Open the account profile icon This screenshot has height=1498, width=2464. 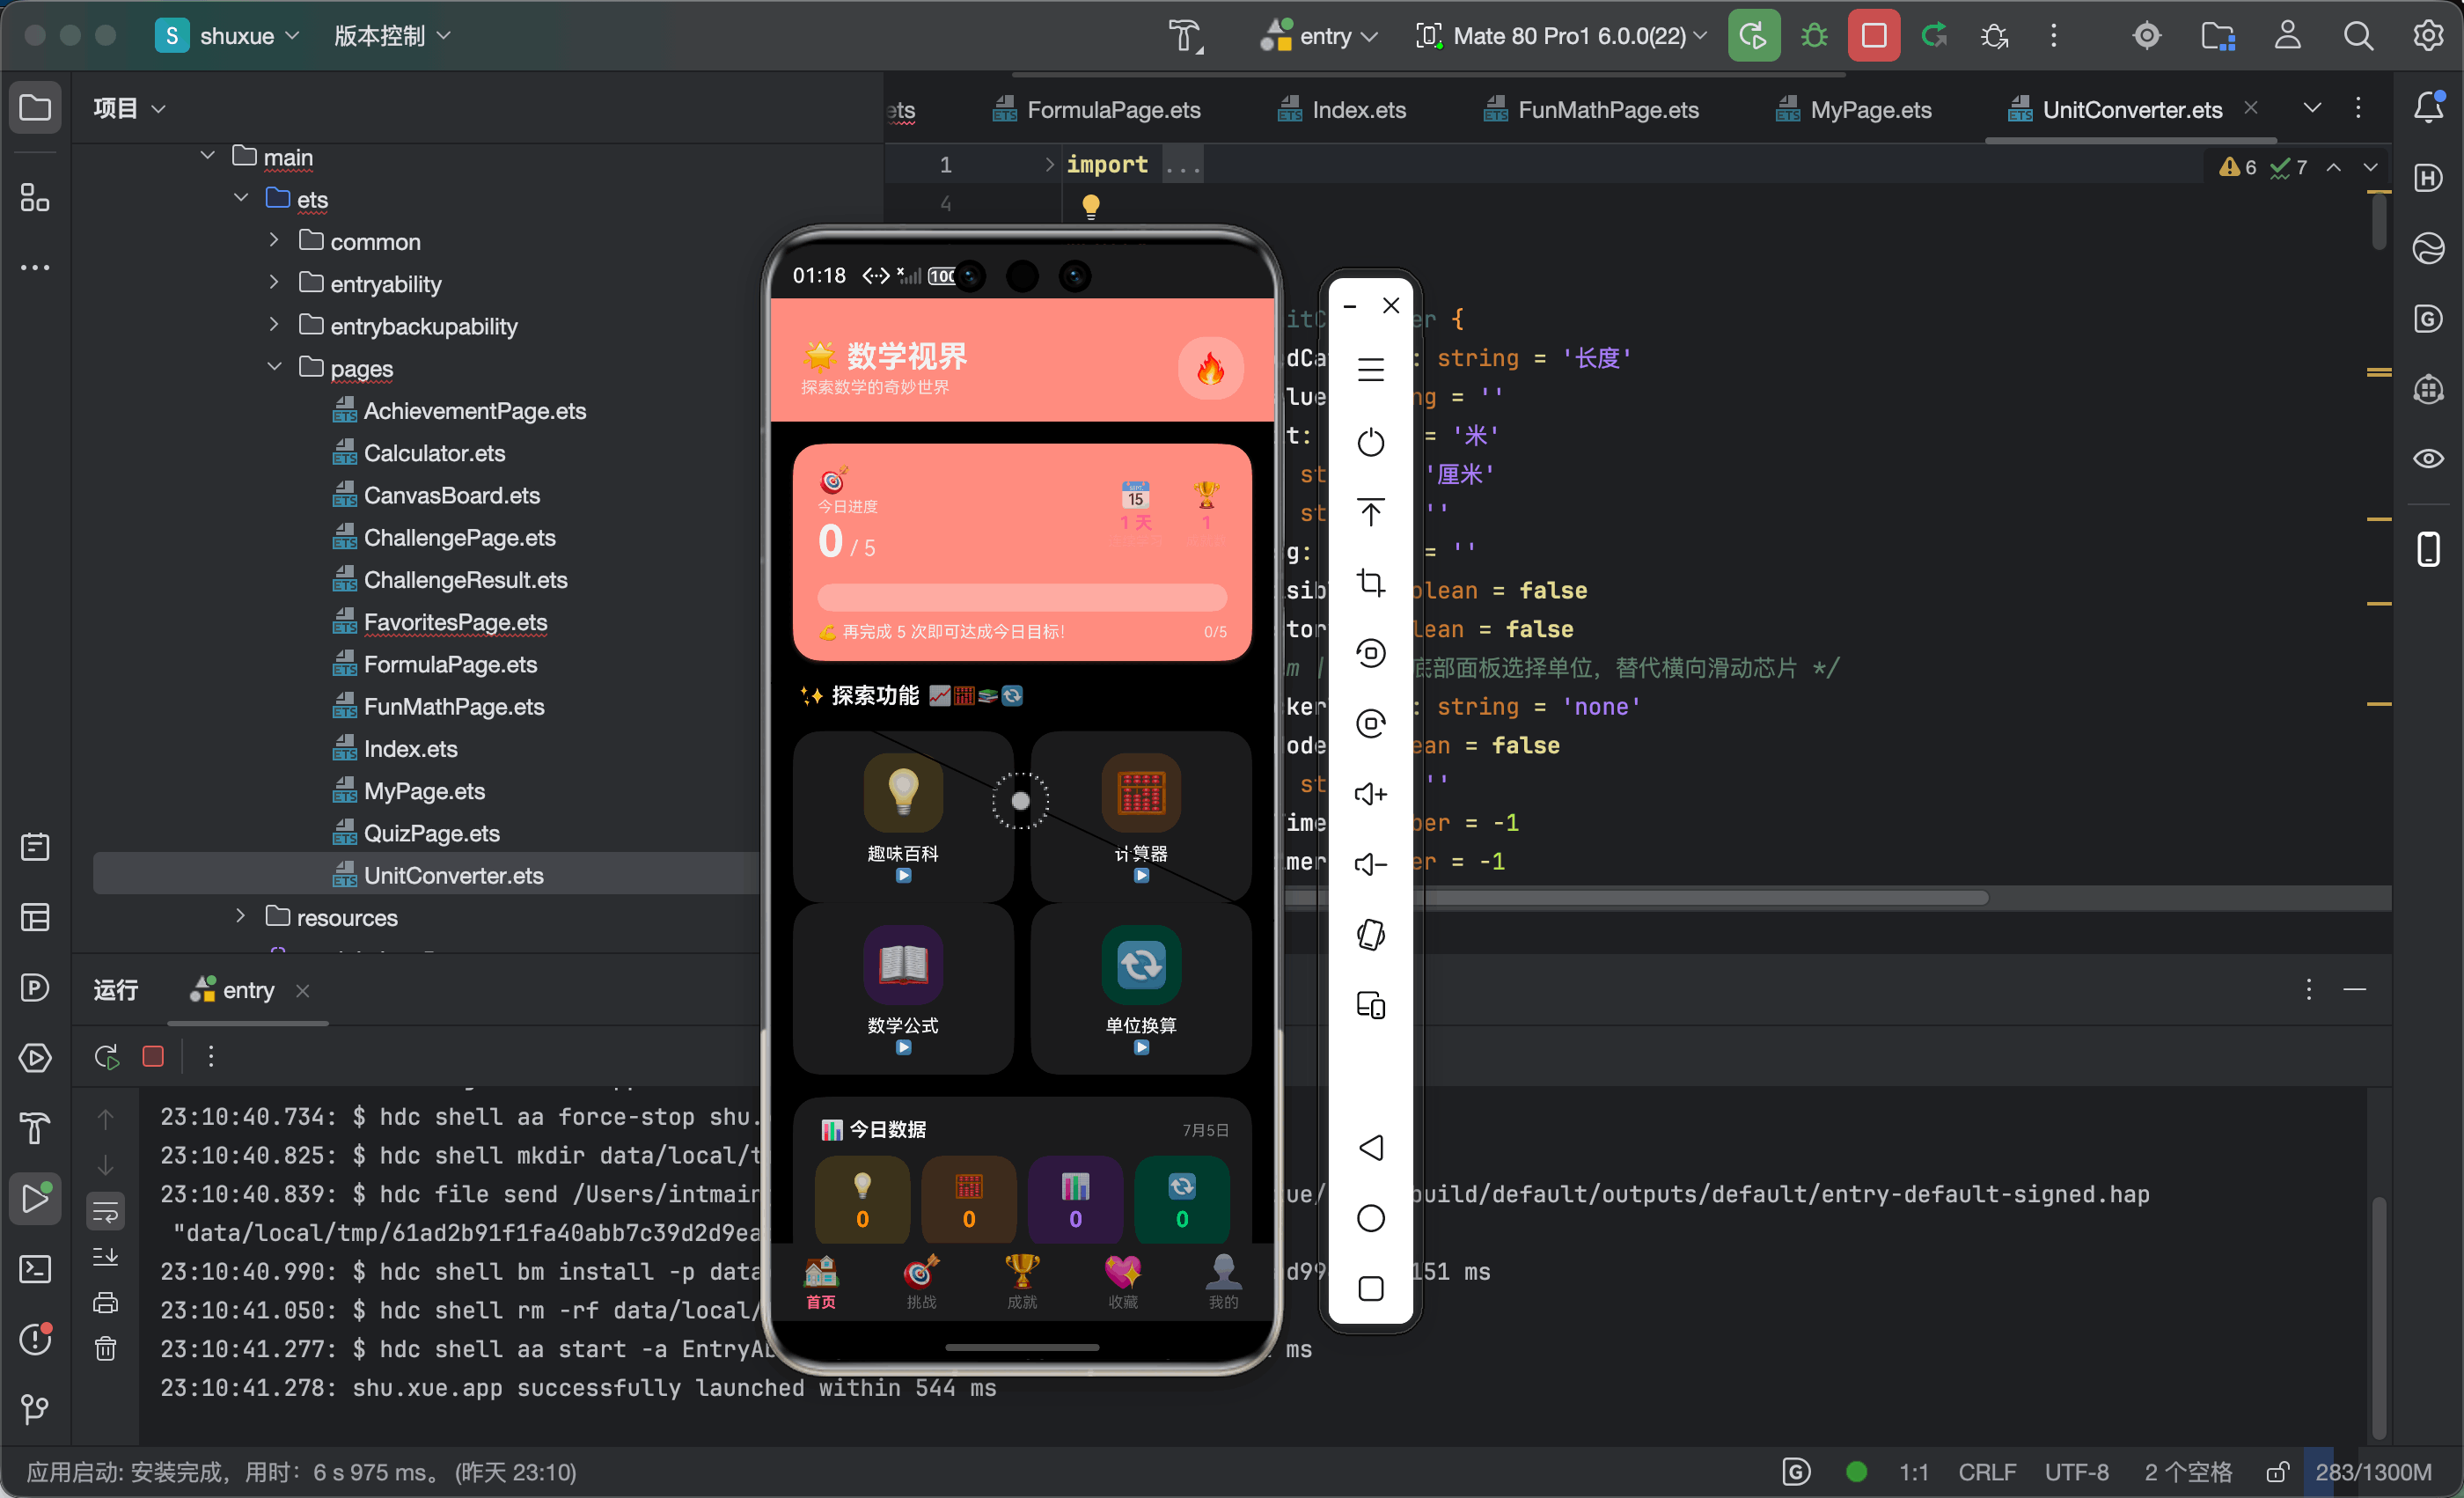[x=2287, y=36]
